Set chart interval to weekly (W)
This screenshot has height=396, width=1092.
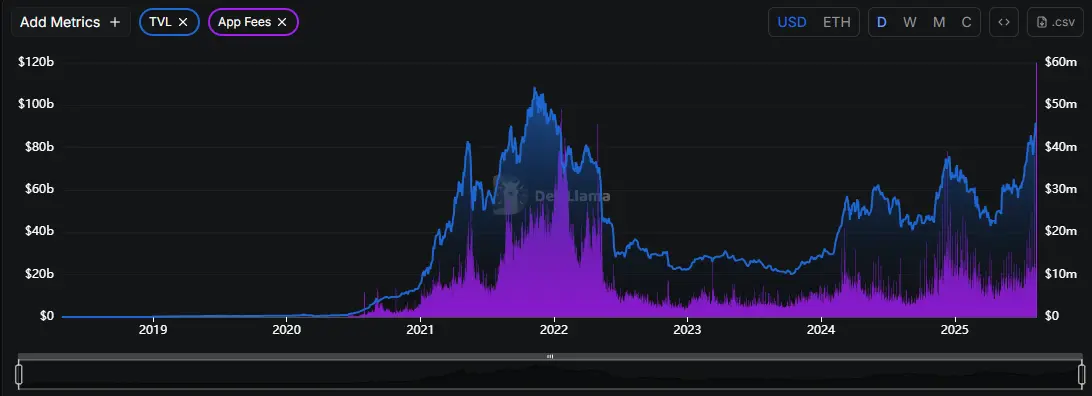(910, 22)
